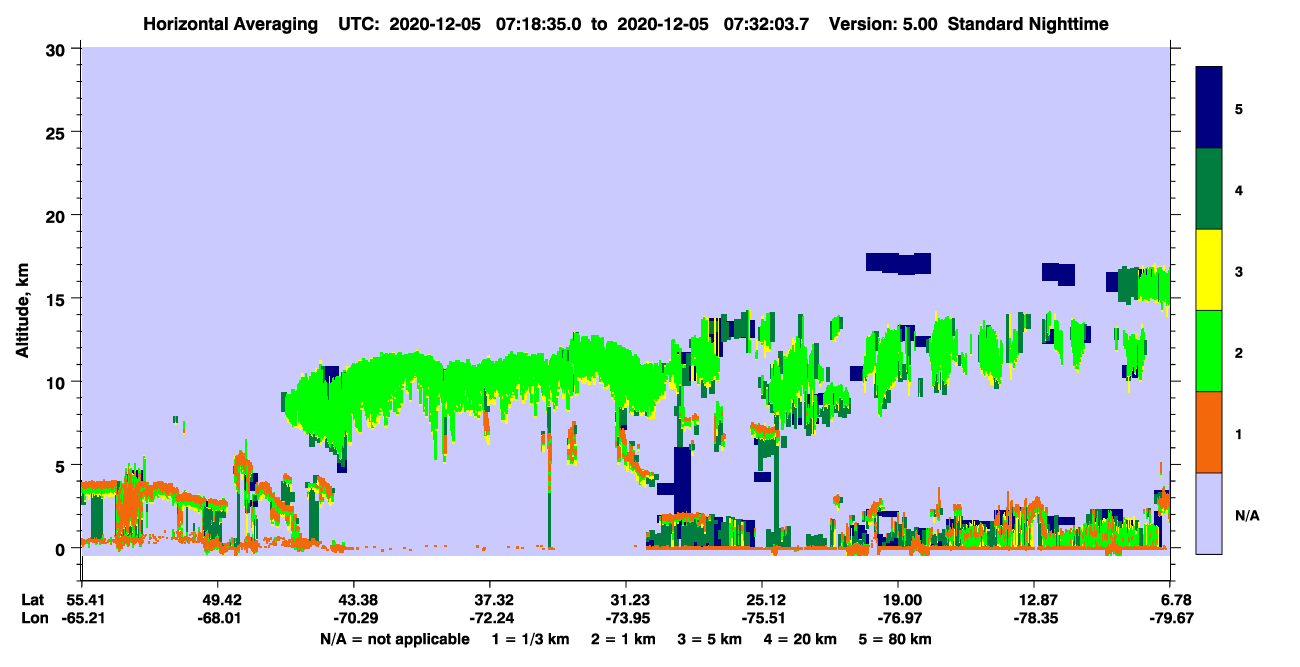Click colorbar label 'N/A'
The height and width of the screenshot is (667, 1300).
click(x=1247, y=516)
